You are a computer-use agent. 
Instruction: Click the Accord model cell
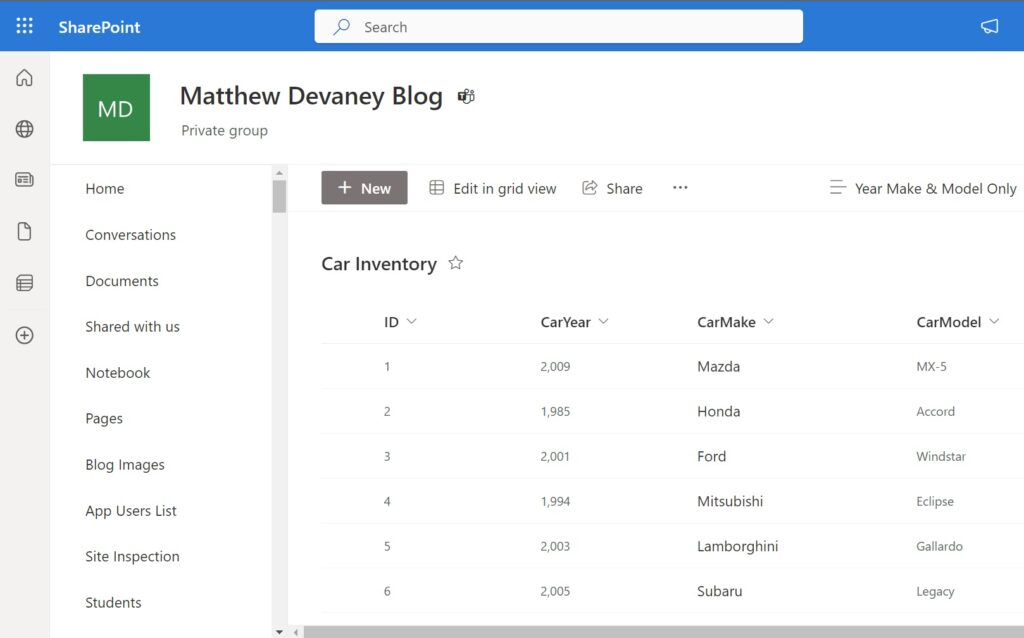click(x=935, y=411)
